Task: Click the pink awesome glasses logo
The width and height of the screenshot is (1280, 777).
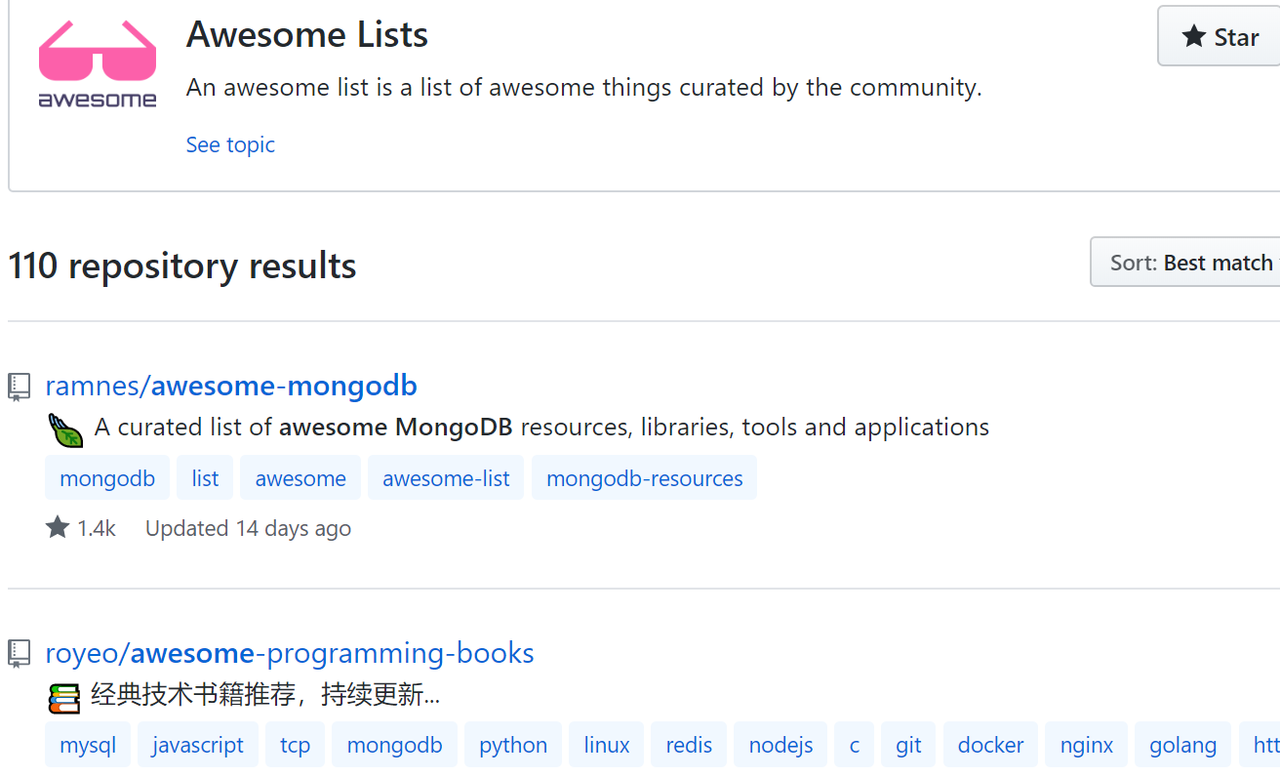Action: click(97, 62)
